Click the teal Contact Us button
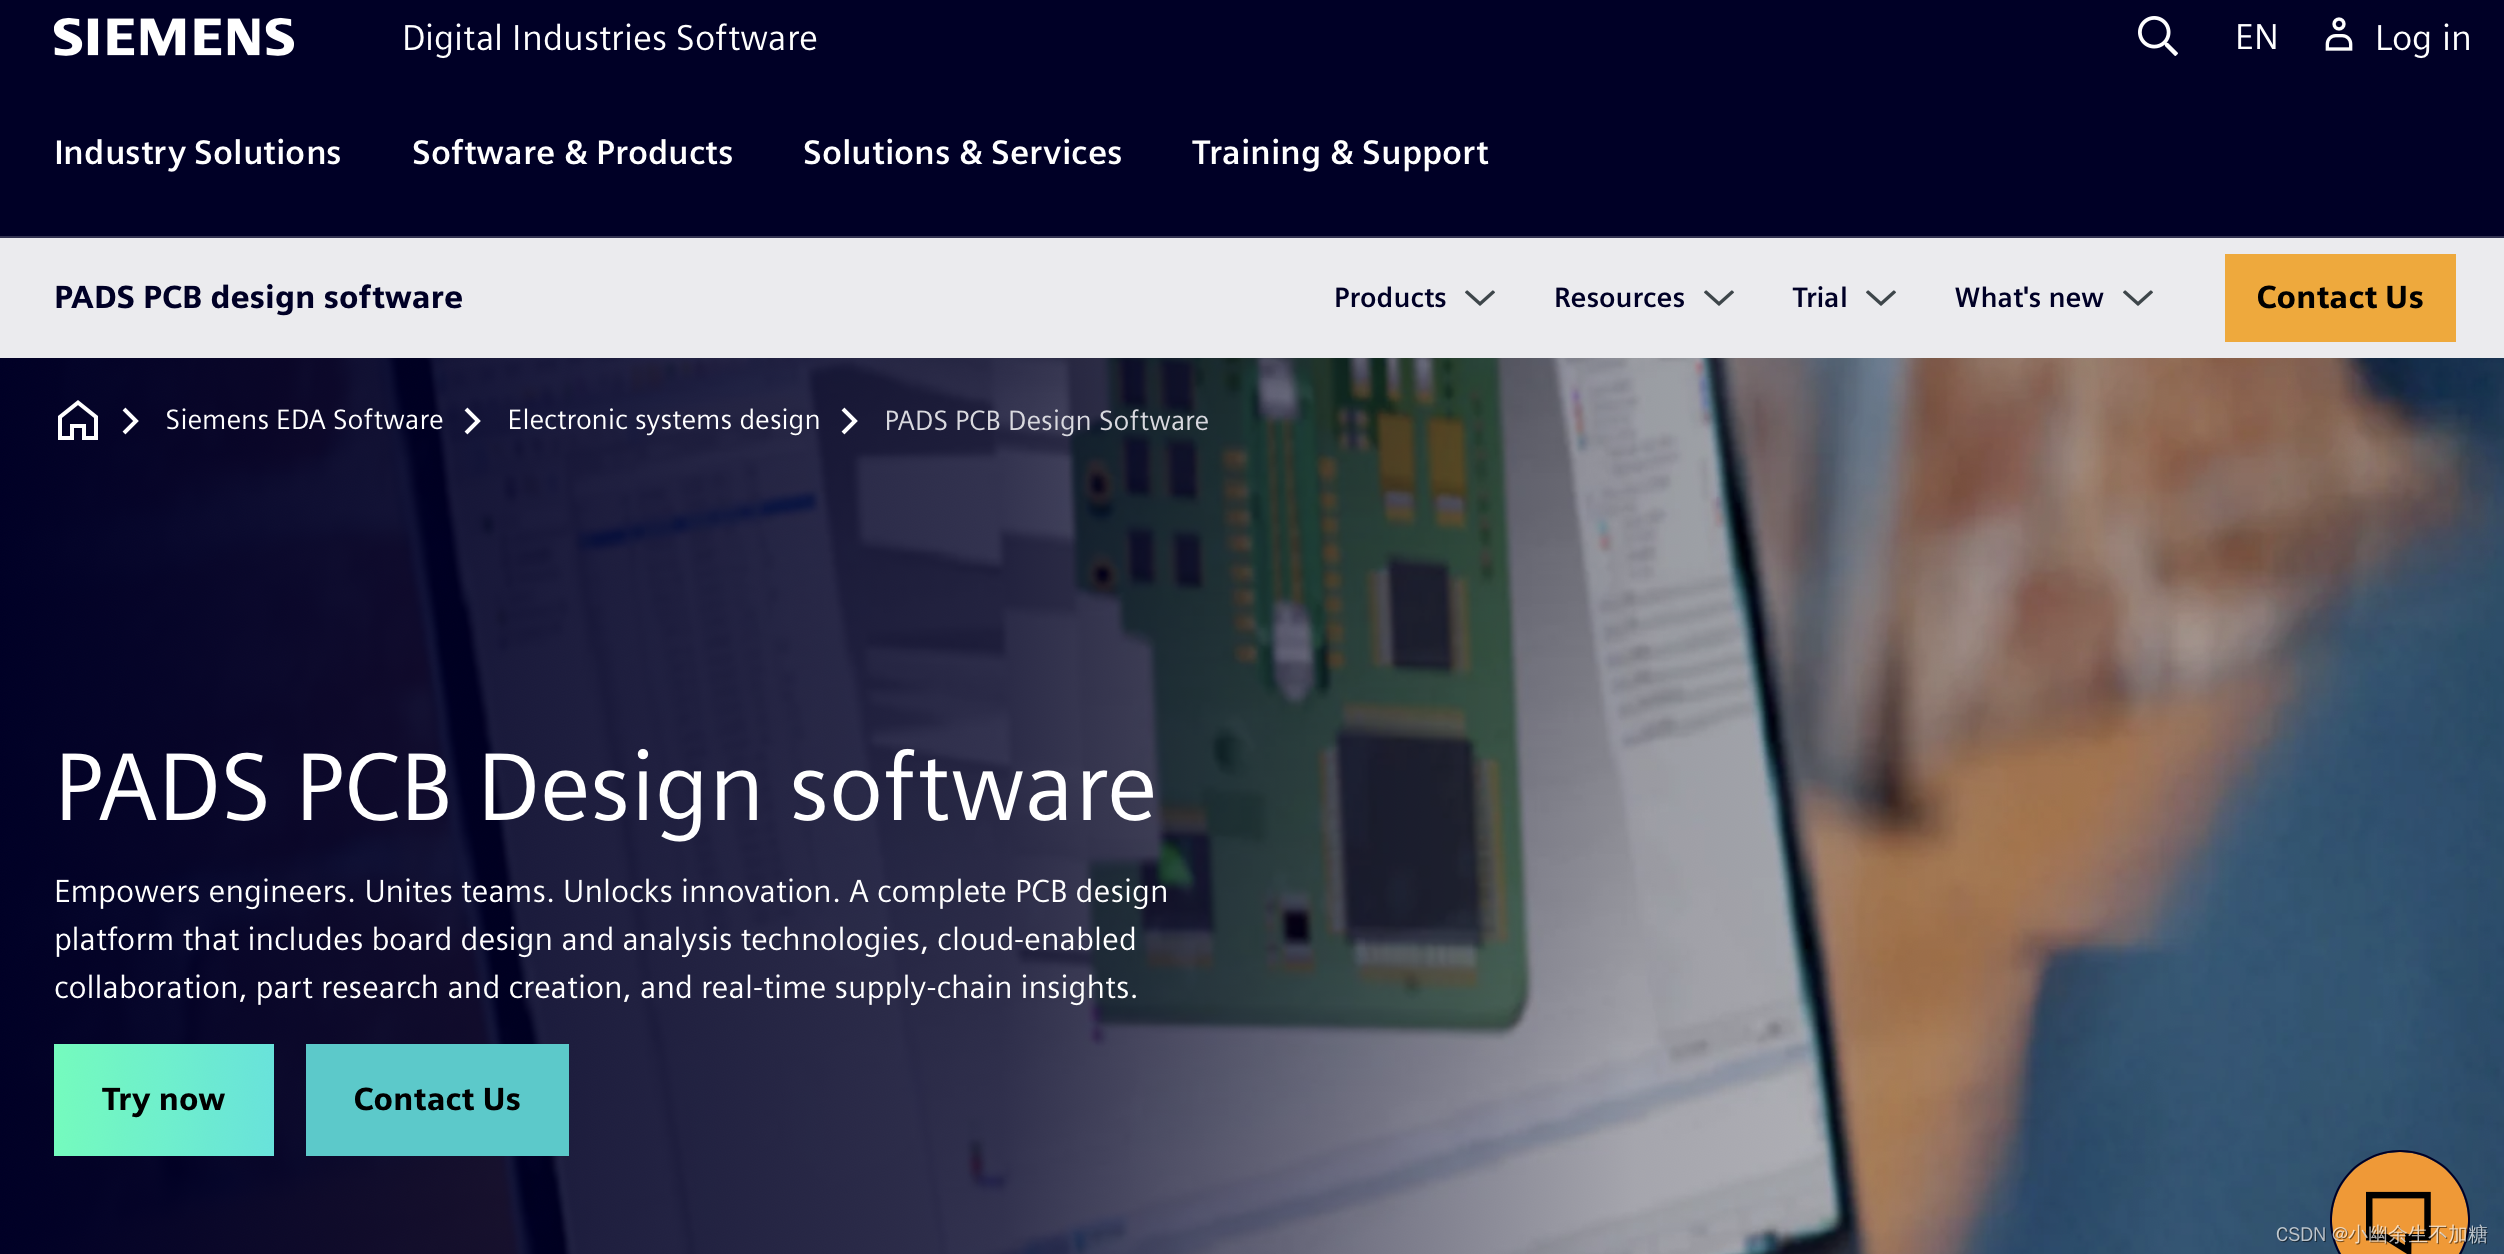The height and width of the screenshot is (1254, 2504). [x=437, y=1099]
